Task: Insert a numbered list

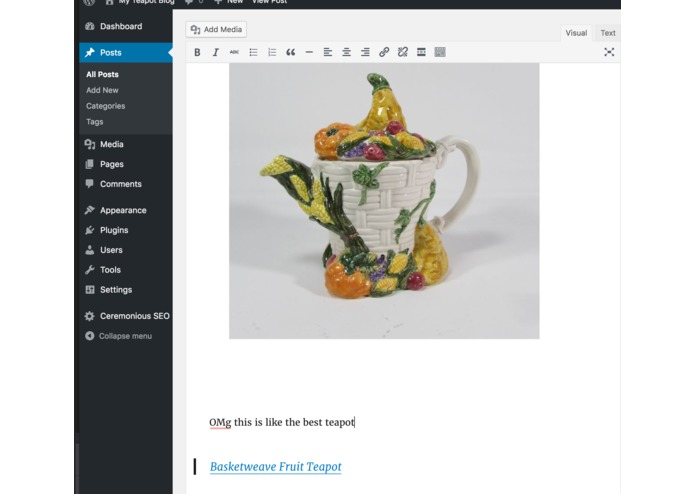Action: [272, 52]
